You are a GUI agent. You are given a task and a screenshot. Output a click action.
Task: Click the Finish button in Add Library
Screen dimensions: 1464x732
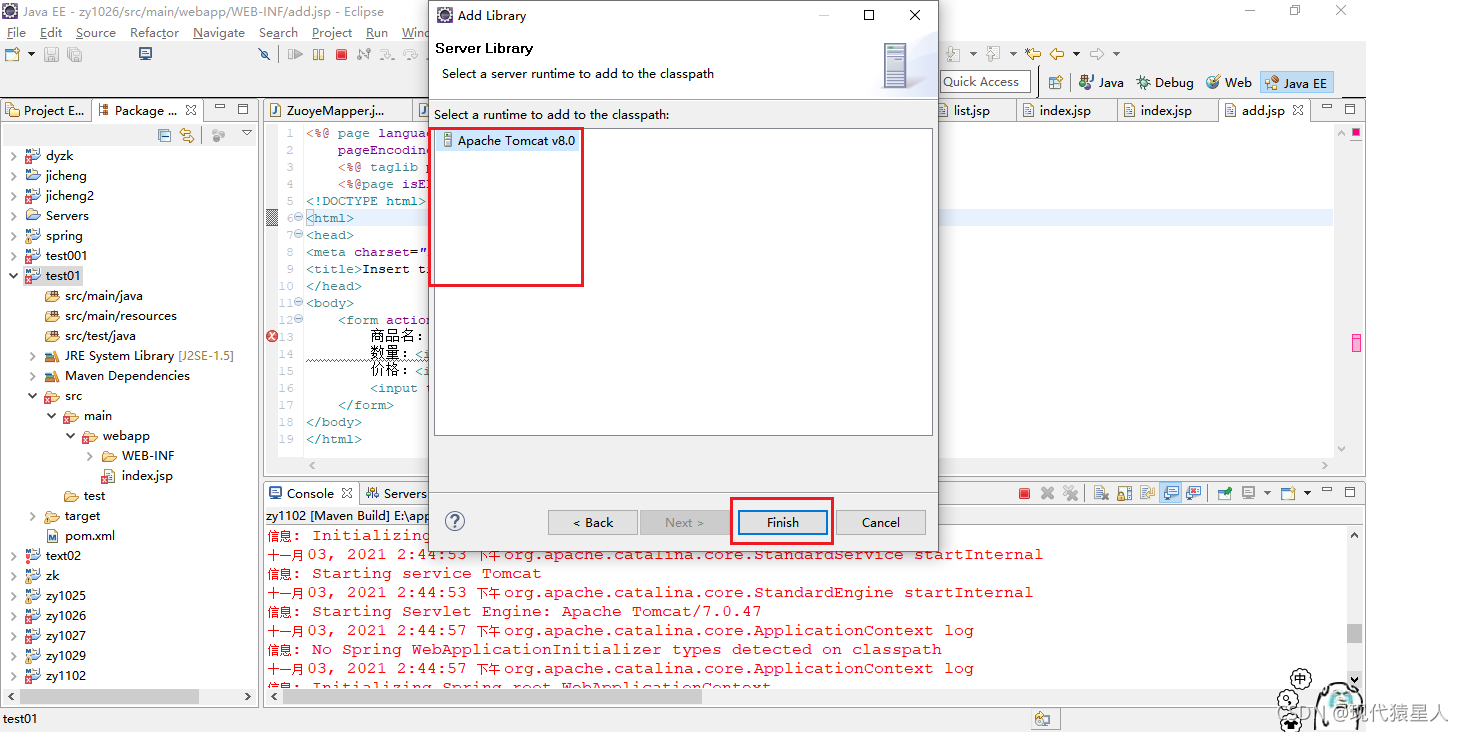click(x=783, y=522)
